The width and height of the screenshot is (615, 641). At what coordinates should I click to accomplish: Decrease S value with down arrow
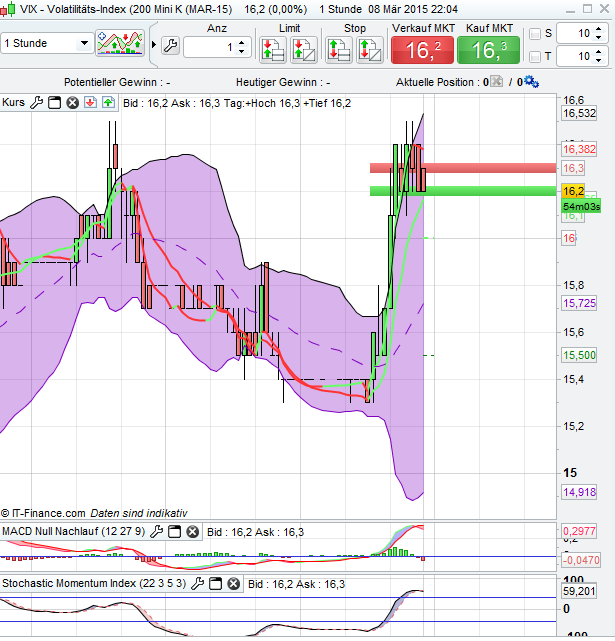pyautogui.click(x=599, y=37)
